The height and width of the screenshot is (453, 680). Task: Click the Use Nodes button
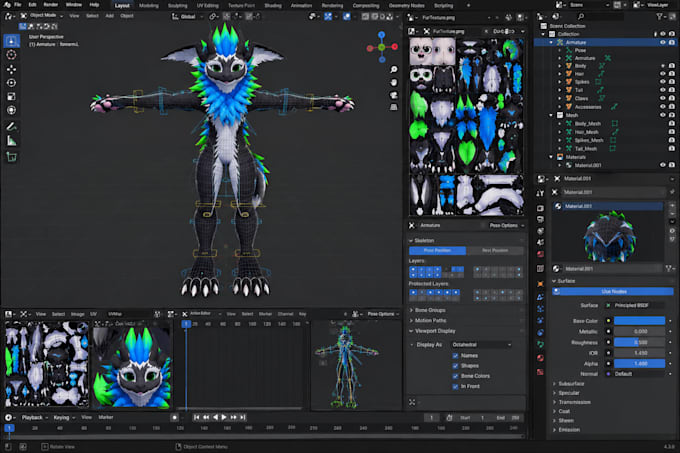point(613,292)
